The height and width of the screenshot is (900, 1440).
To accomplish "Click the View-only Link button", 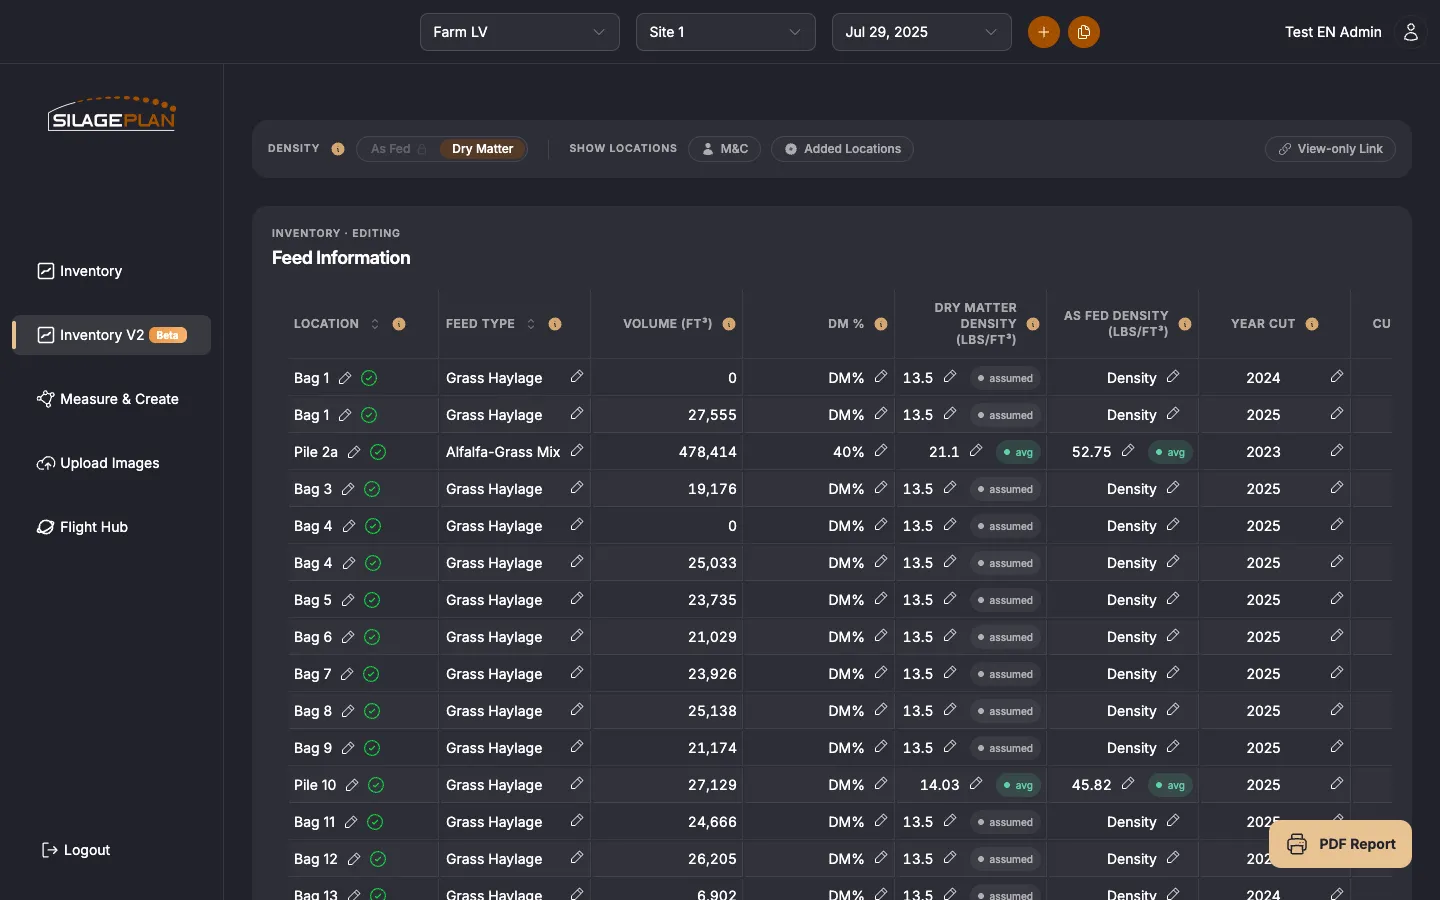I will [1330, 149].
